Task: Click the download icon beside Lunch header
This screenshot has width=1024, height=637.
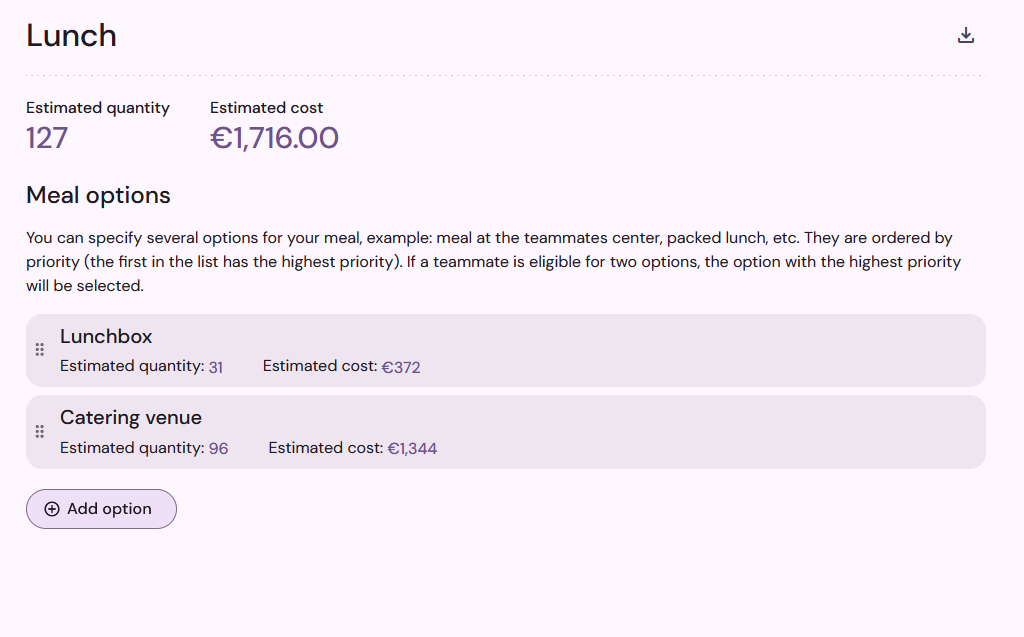Action: (x=966, y=35)
